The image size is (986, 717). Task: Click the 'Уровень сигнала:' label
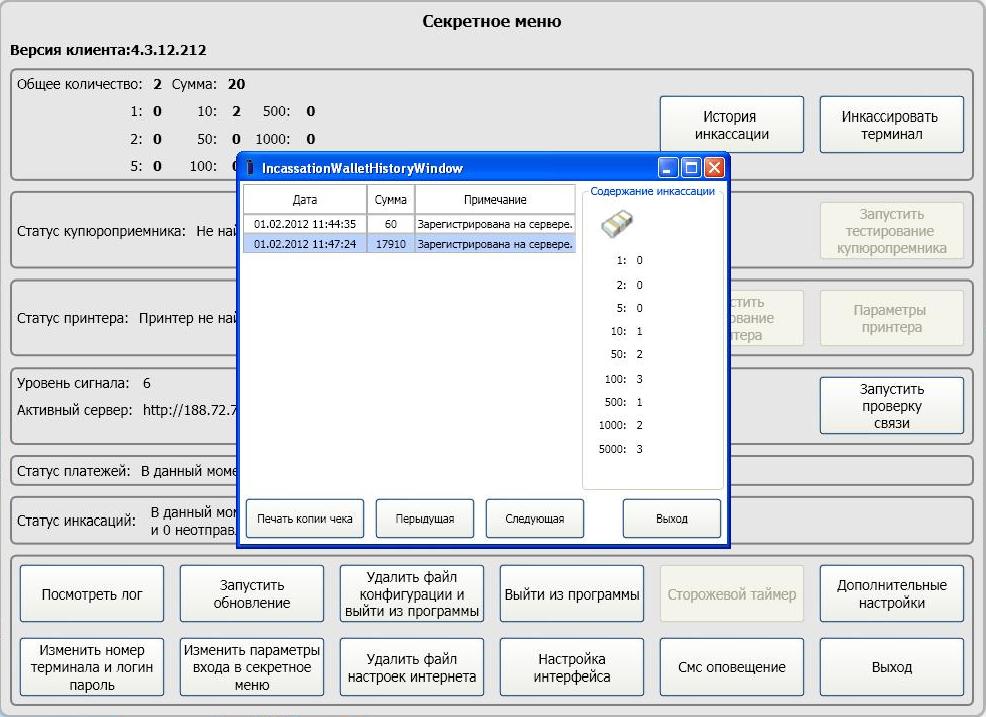tap(73, 383)
